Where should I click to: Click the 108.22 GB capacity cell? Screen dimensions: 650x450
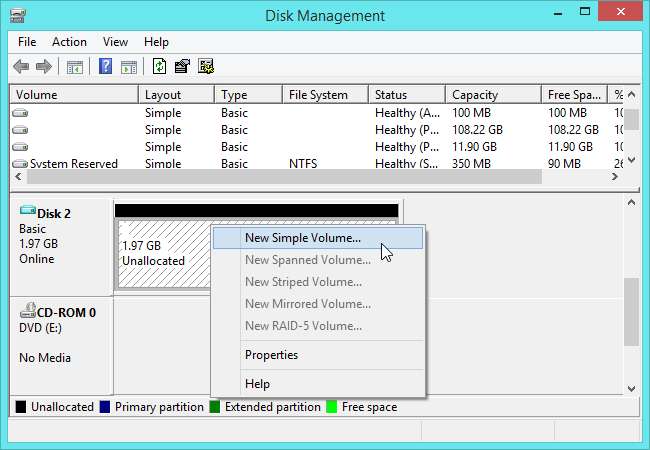pyautogui.click(x=477, y=130)
